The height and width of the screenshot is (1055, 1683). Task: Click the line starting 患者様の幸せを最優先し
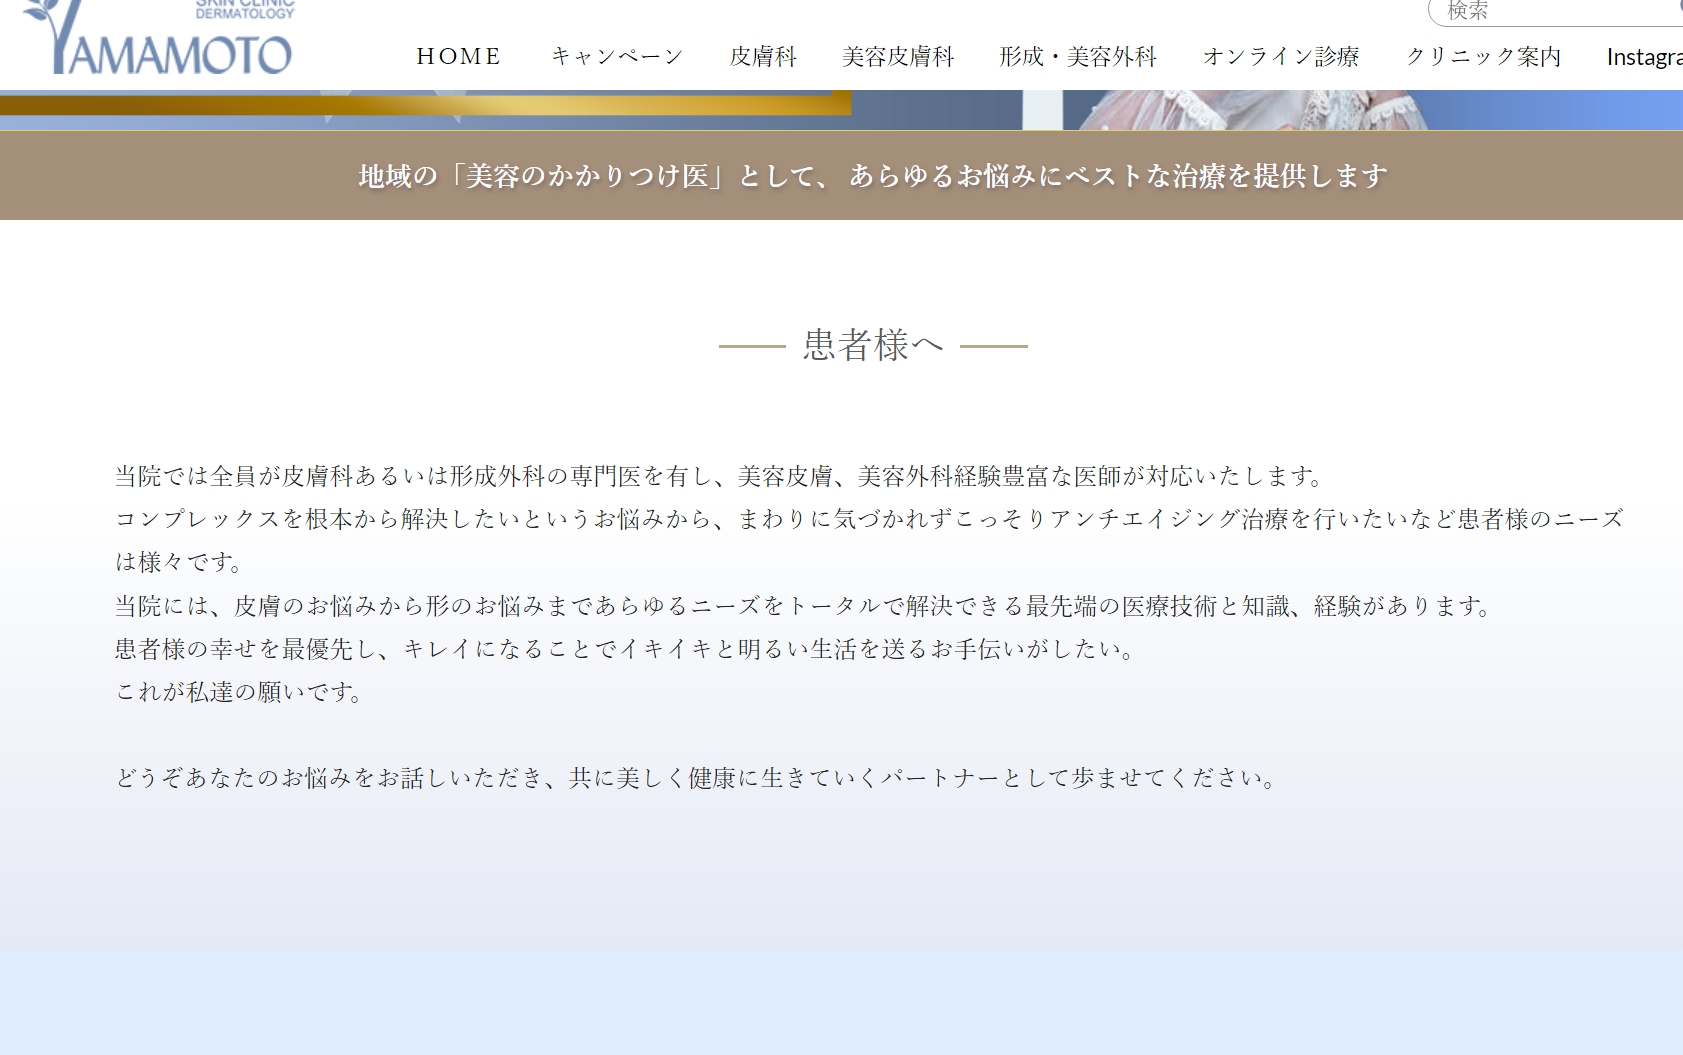click(627, 649)
